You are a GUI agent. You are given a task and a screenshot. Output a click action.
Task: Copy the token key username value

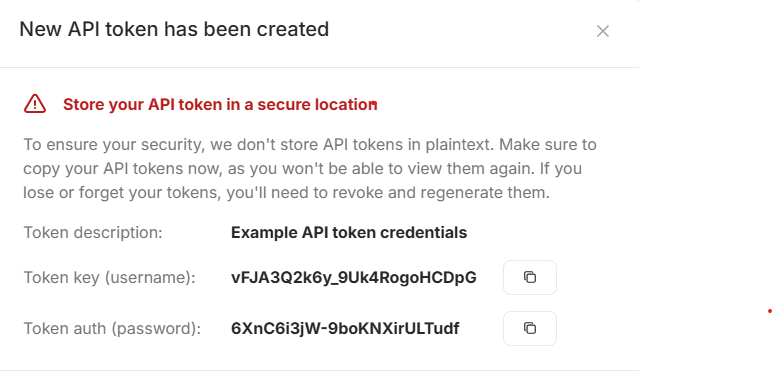[529, 277]
